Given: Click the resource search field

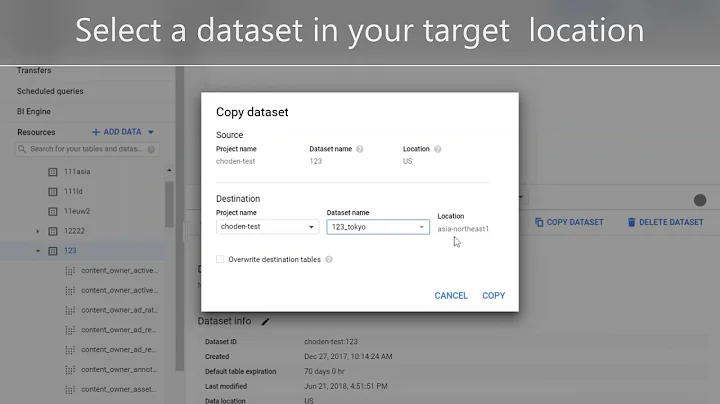Looking at the screenshot, I should 87,149.
